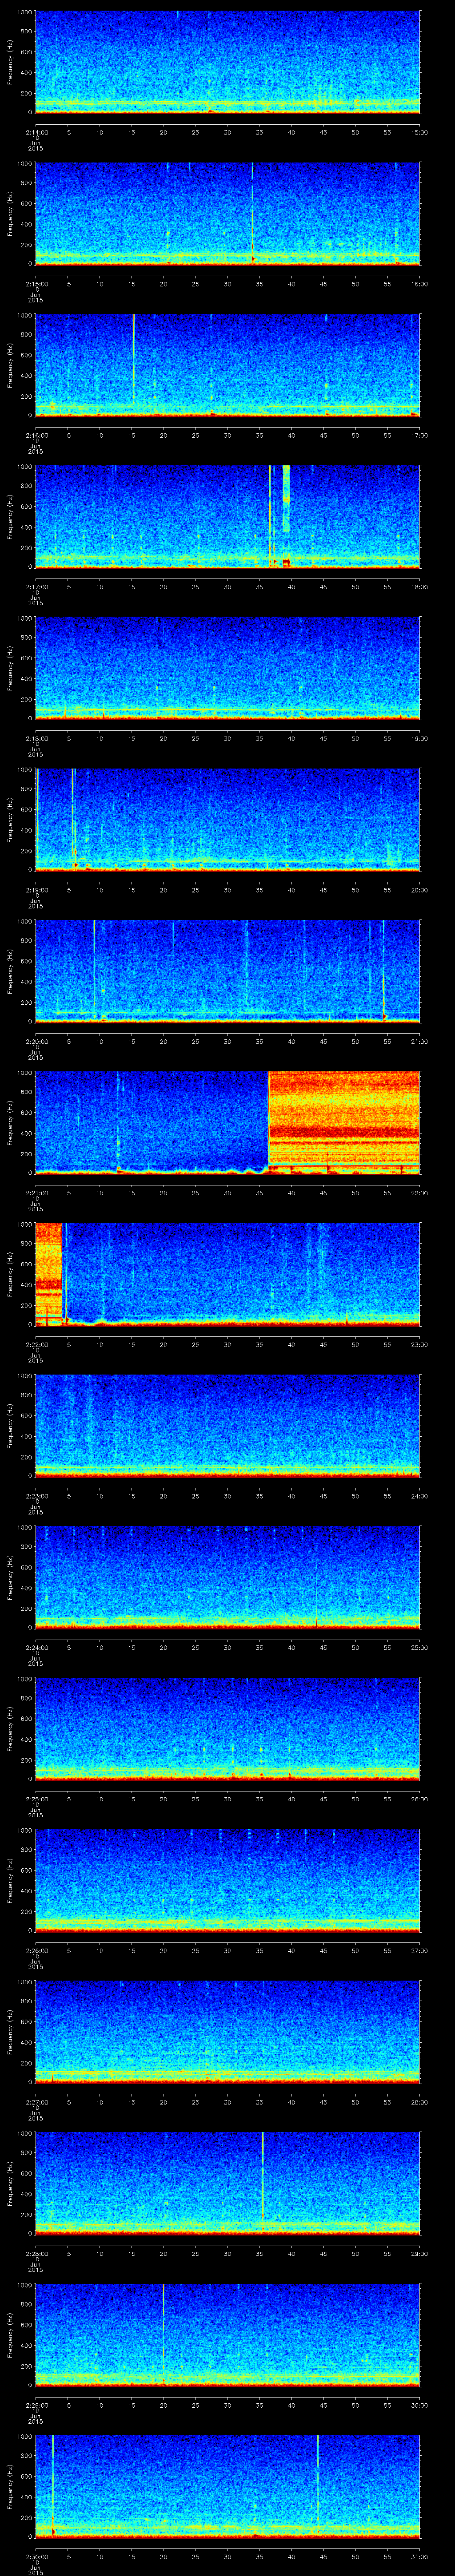Click the '2:14:00' start time label
The height and width of the screenshot is (2576, 455).
(36, 132)
